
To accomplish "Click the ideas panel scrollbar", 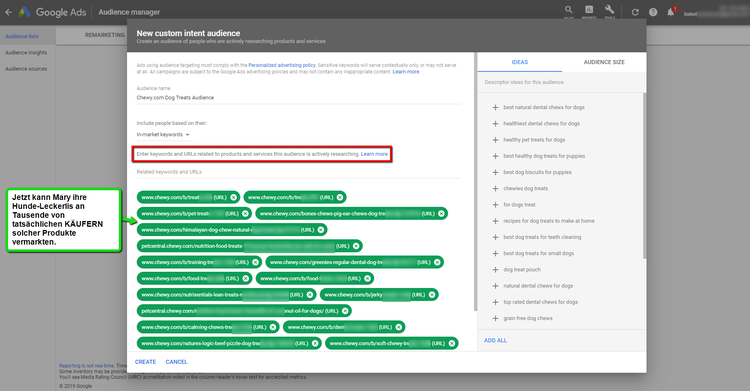I will 644,175.
